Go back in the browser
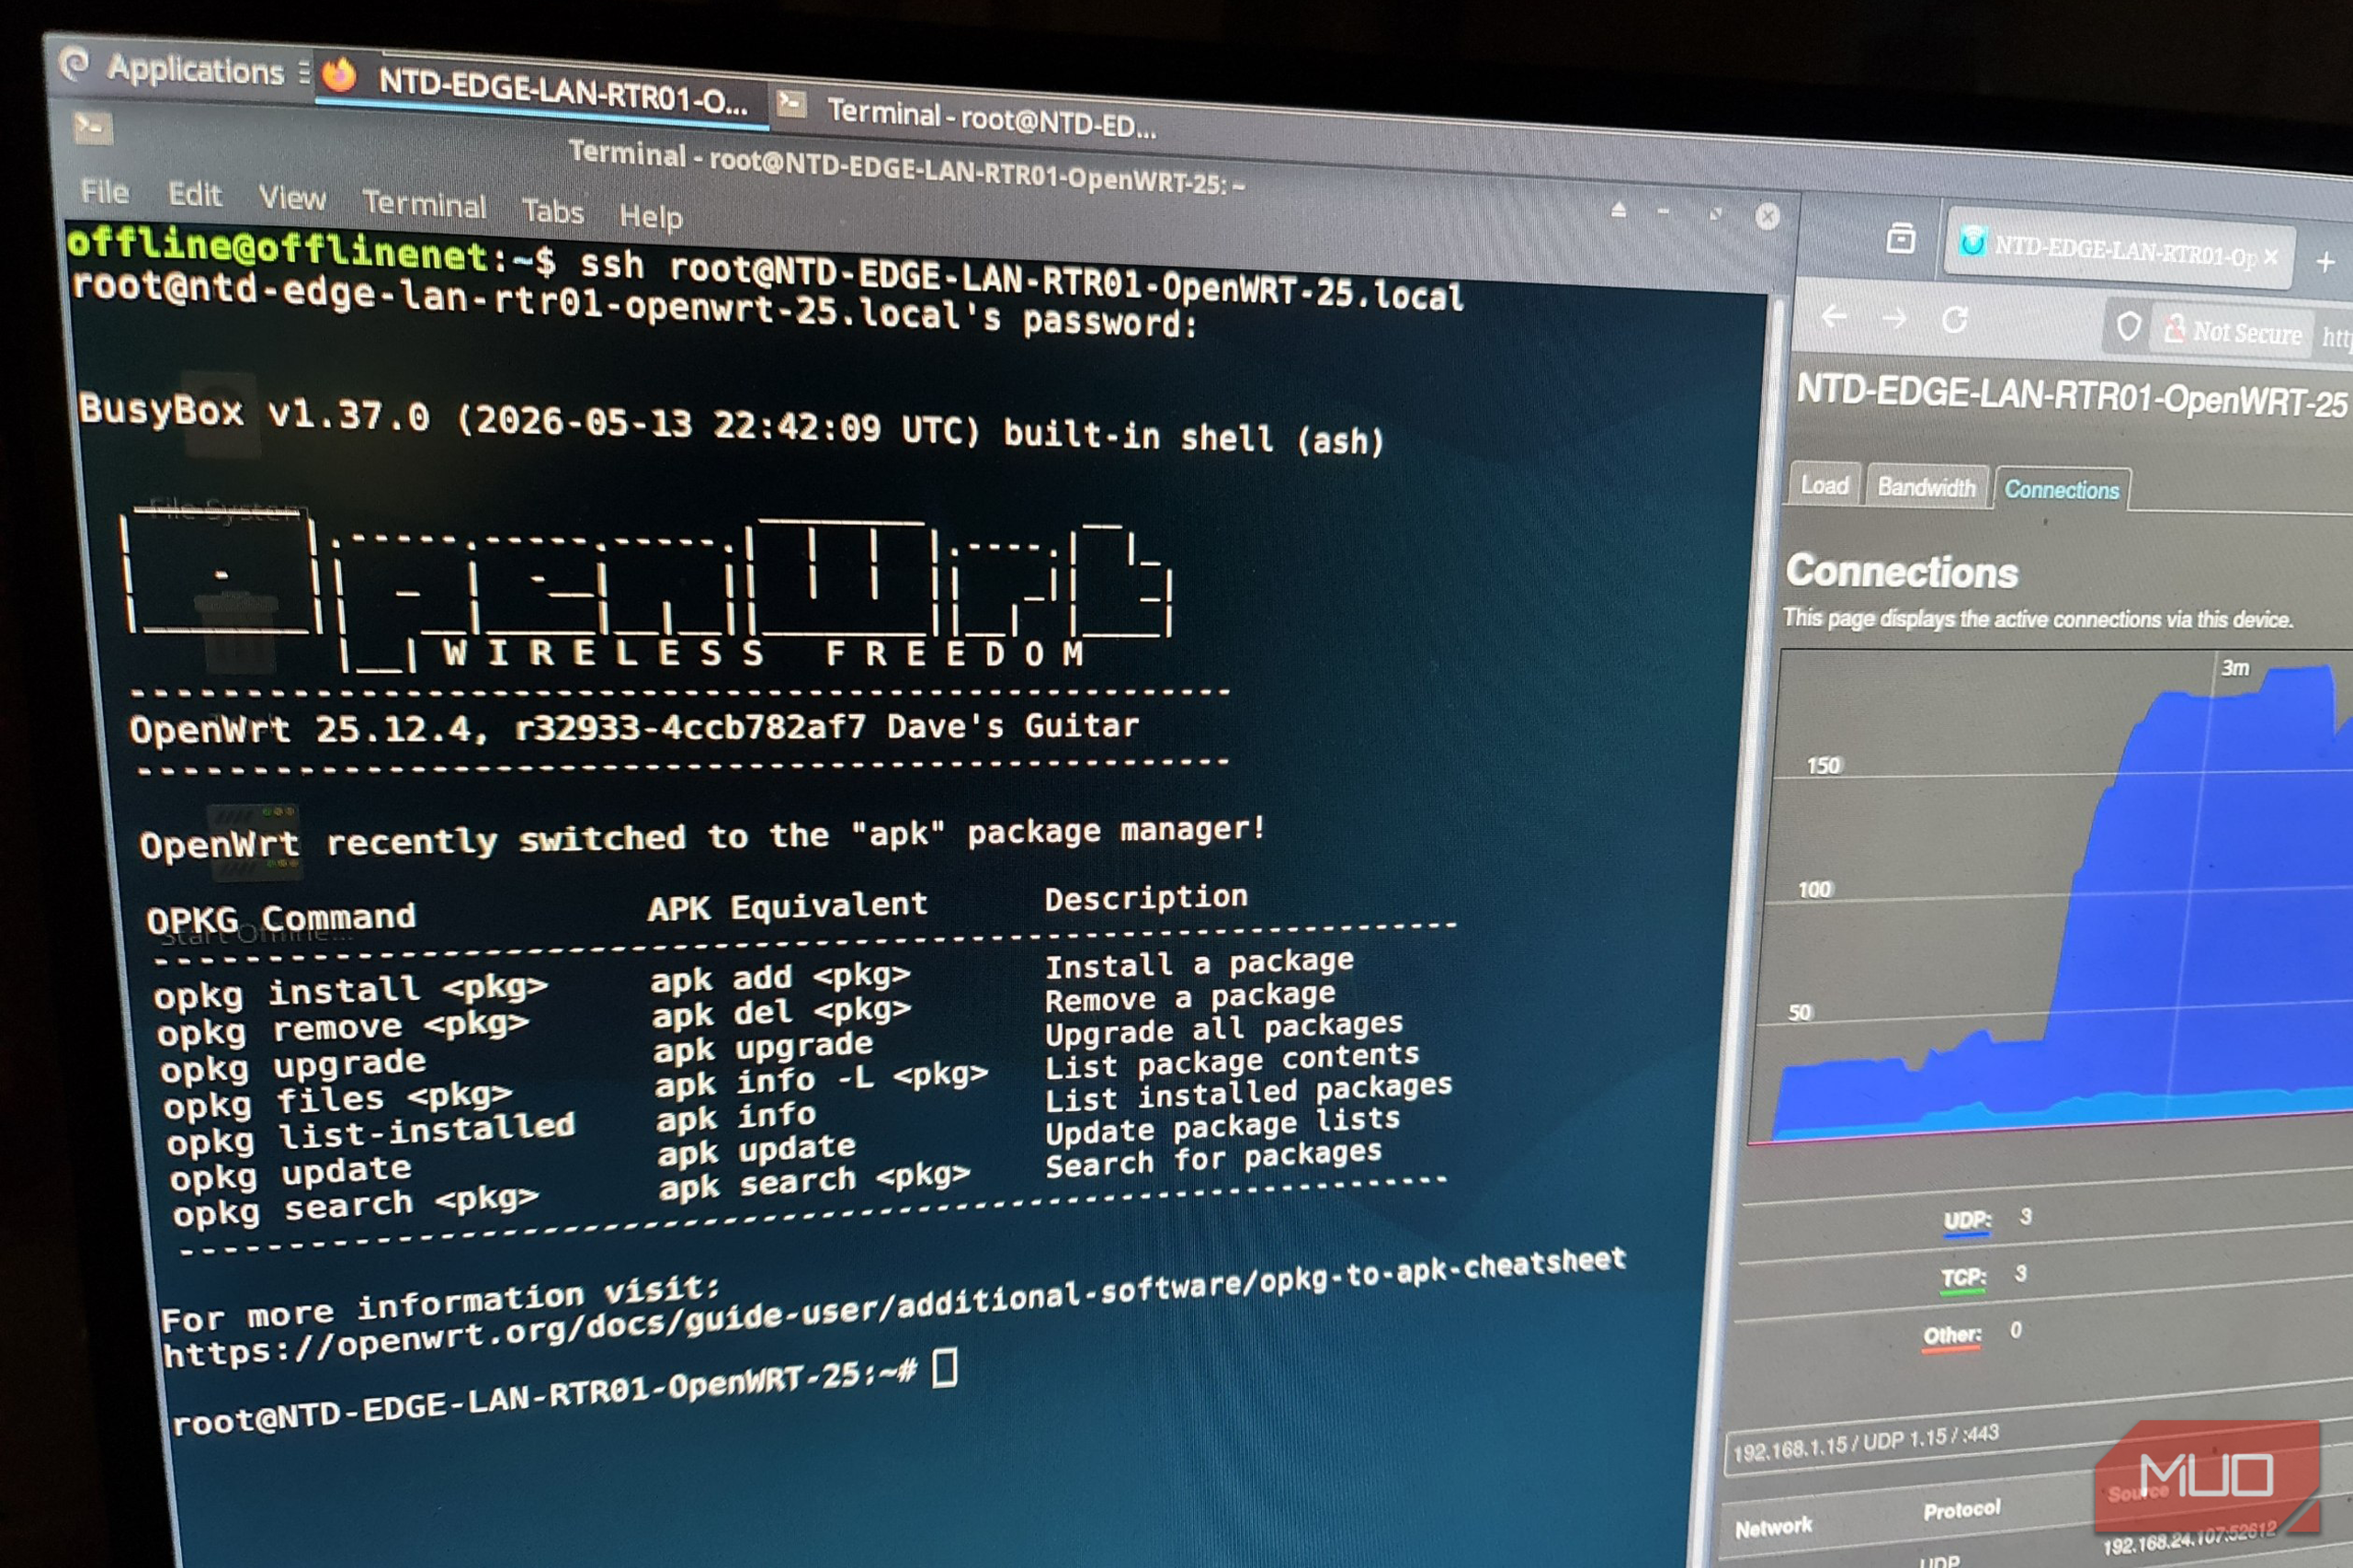Screen dimensions: 2353x1568 click(1833, 317)
